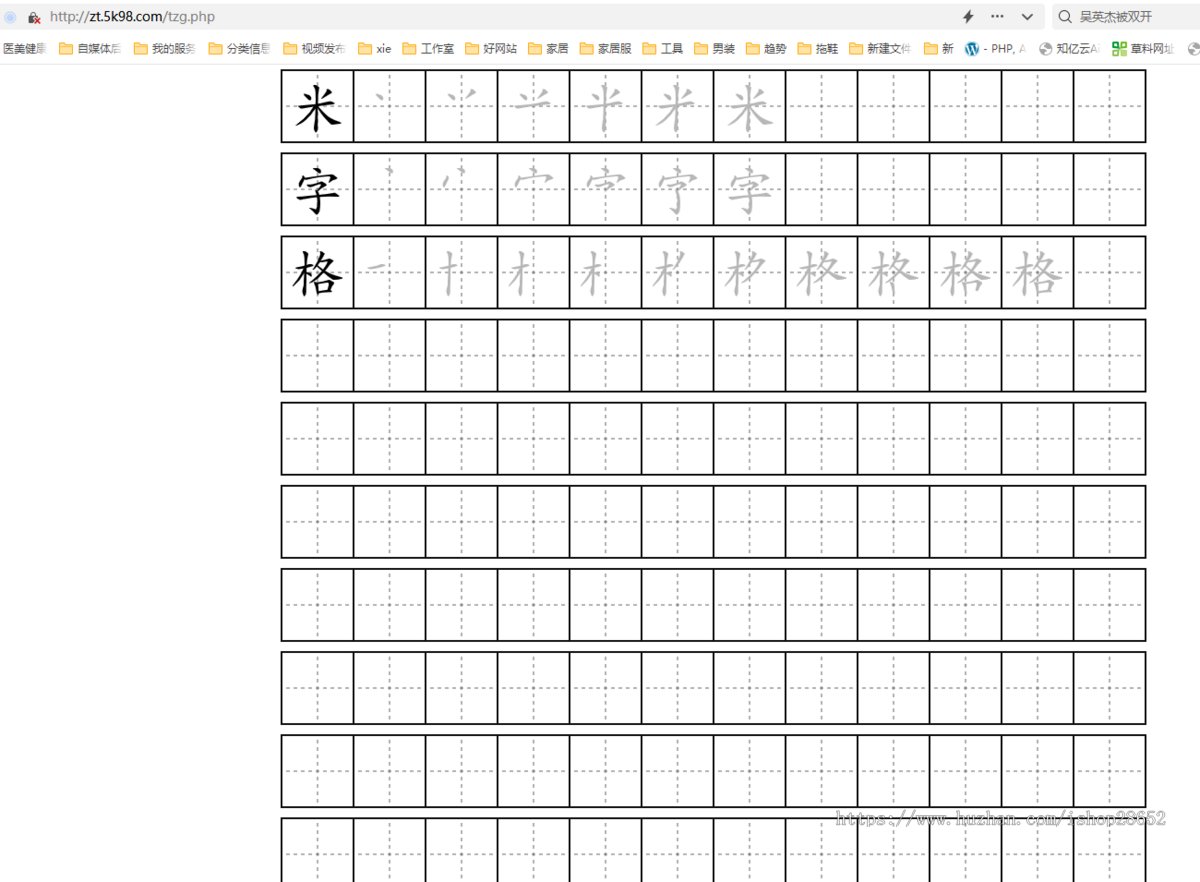The height and width of the screenshot is (882, 1200).
Task: Open the 男装 bookmark folder
Action: (x=715, y=48)
